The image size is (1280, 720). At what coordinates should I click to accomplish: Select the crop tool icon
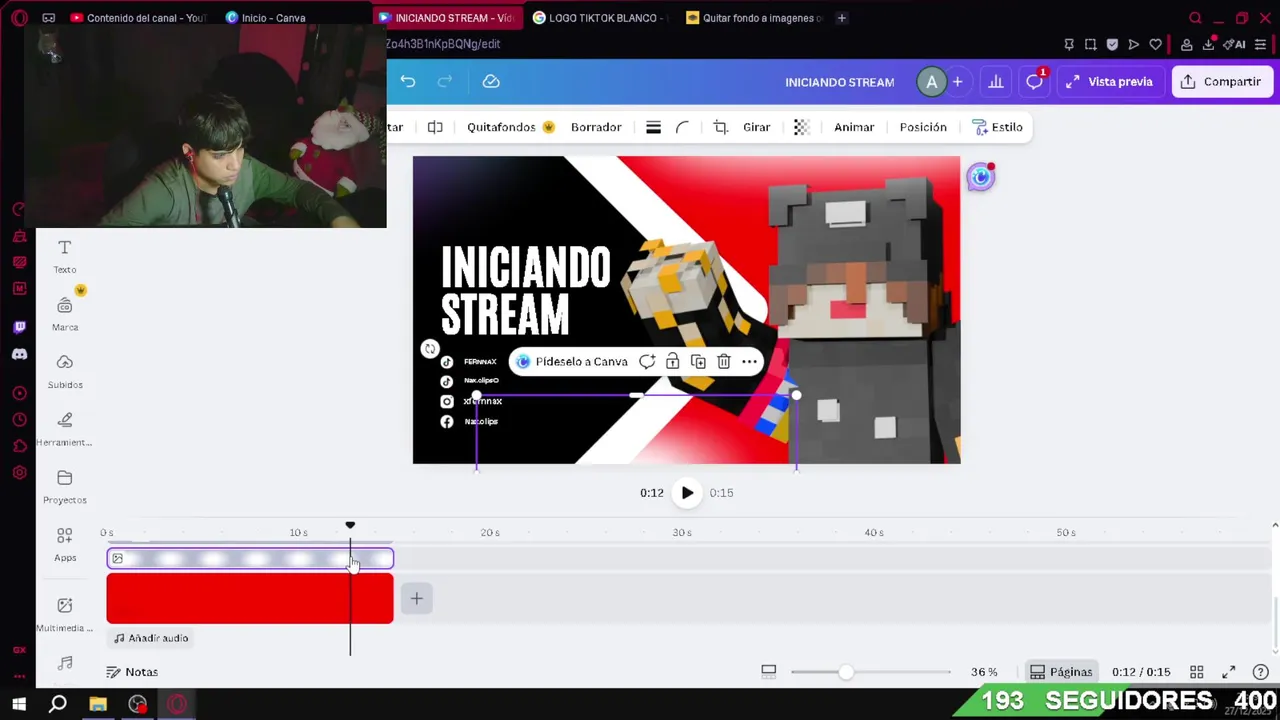[x=721, y=127]
